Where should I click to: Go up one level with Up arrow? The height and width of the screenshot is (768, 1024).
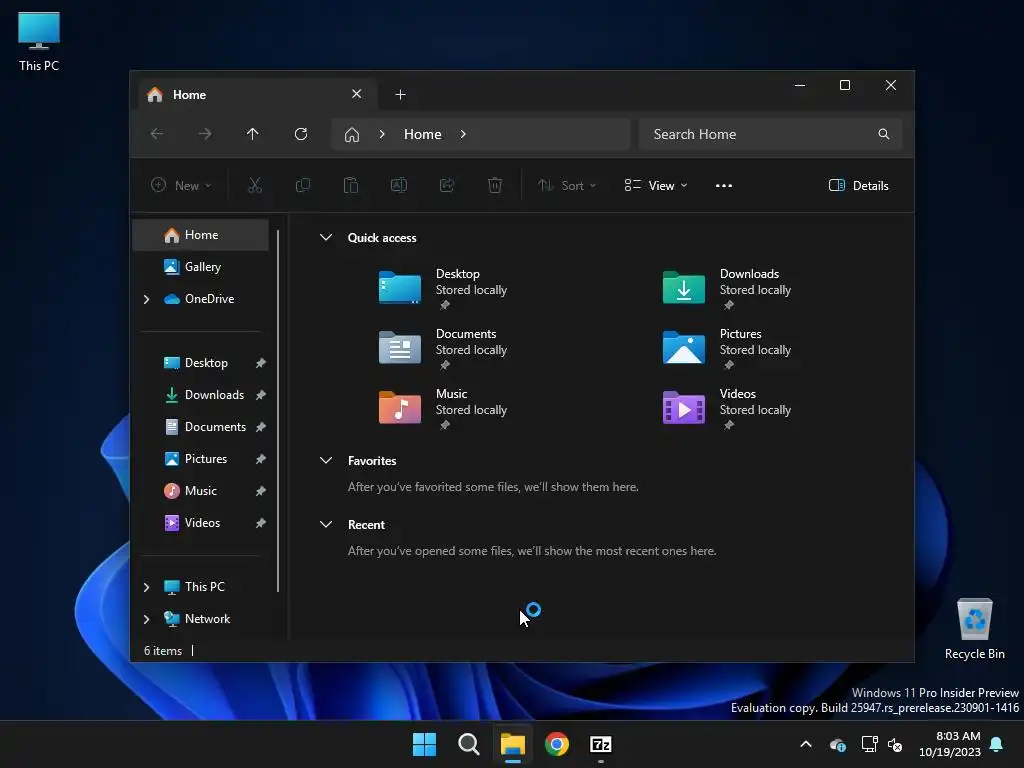coord(253,134)
